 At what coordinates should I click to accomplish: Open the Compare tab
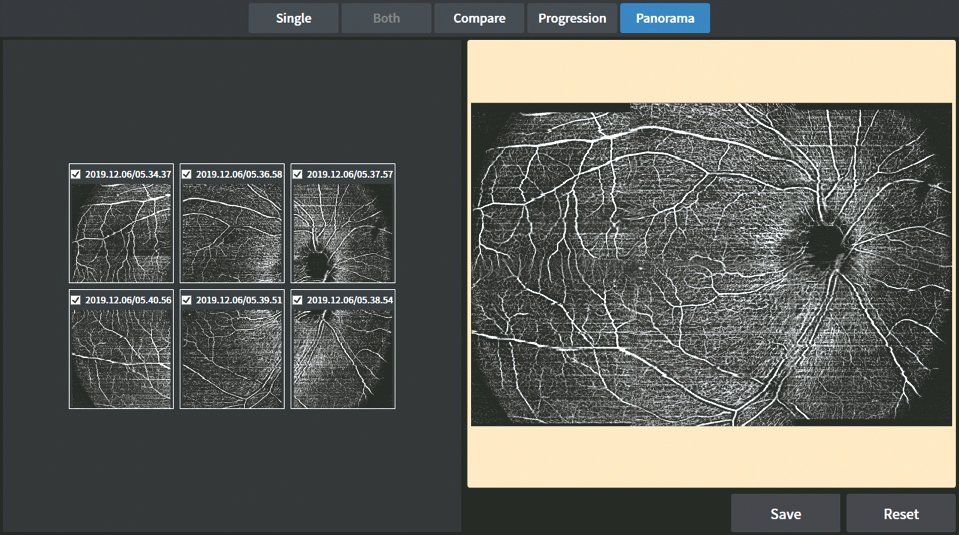(479, 18)
